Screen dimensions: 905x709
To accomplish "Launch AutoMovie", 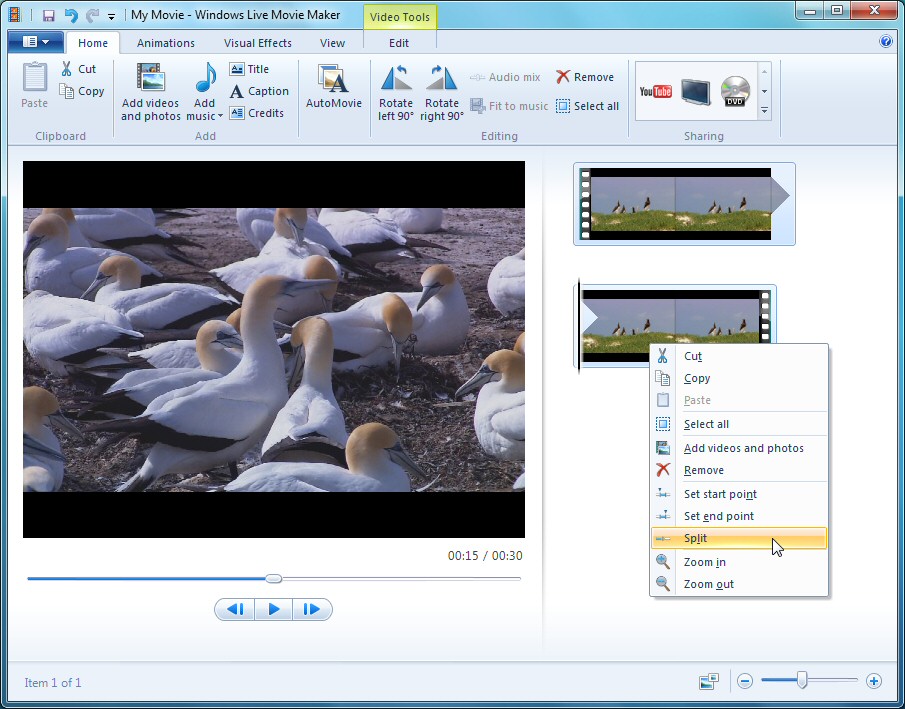I will (x=334, y=87).
